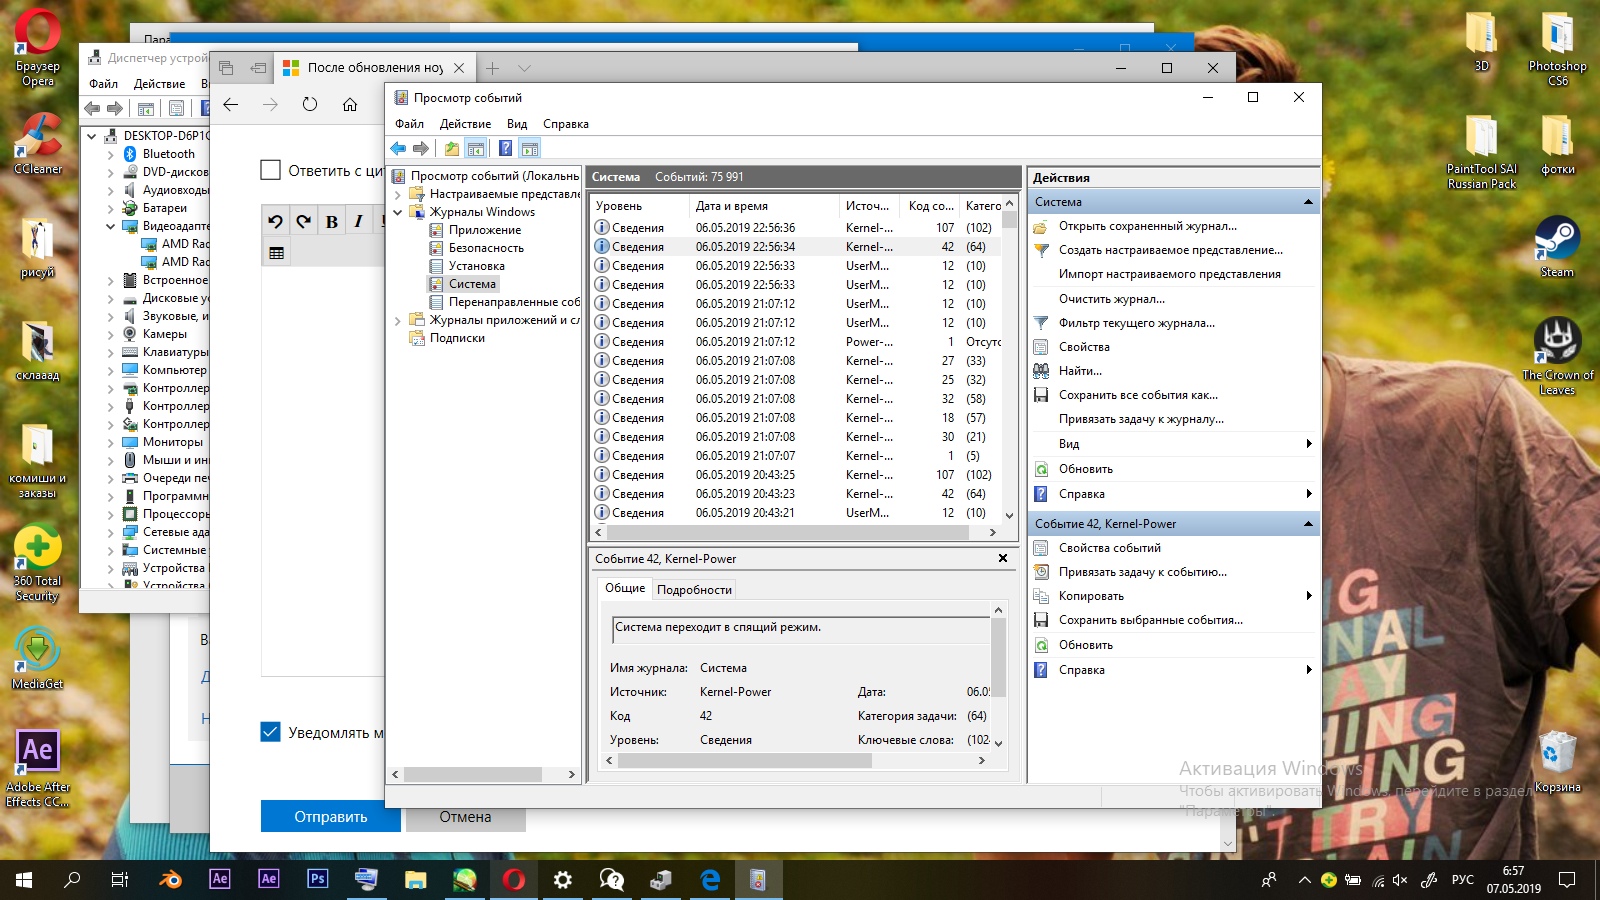Open Microsoft Edge from the taskbar

[x=710, y=880]
